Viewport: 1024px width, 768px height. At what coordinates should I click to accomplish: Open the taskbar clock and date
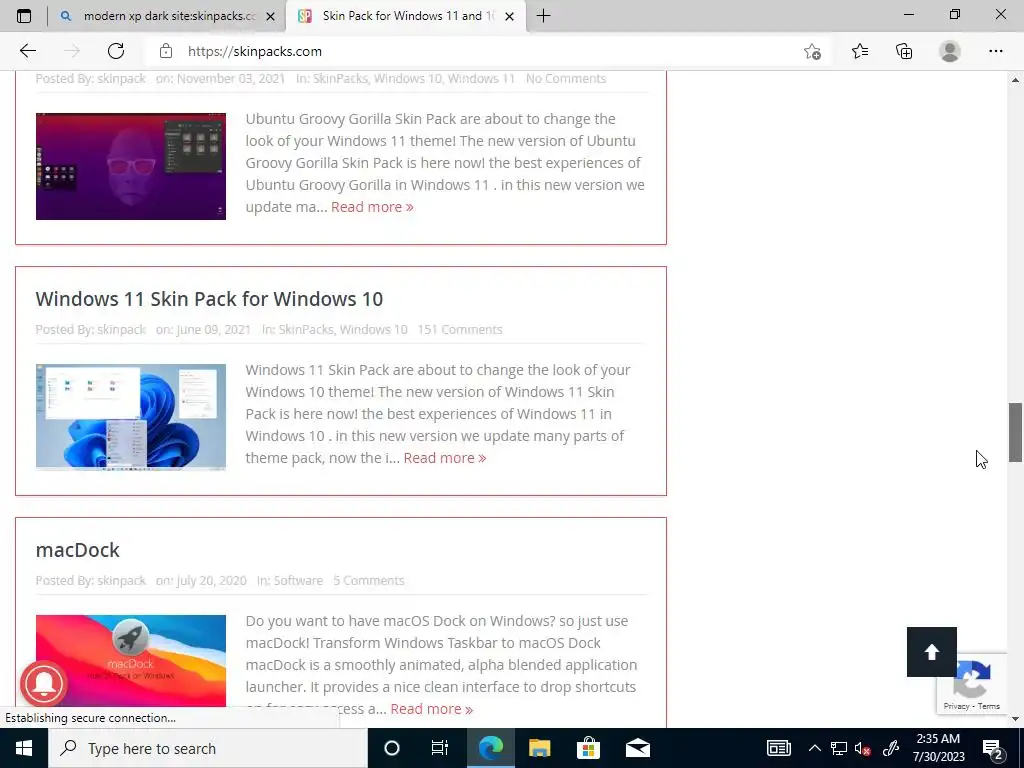coord(938,748)
